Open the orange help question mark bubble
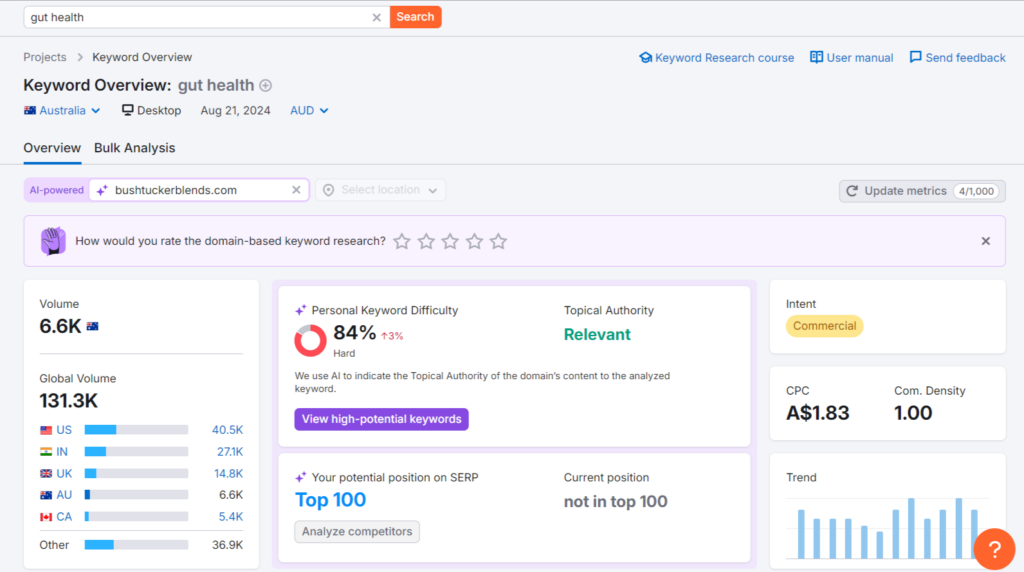The image size is (1024, 572). tap(994, 549)
